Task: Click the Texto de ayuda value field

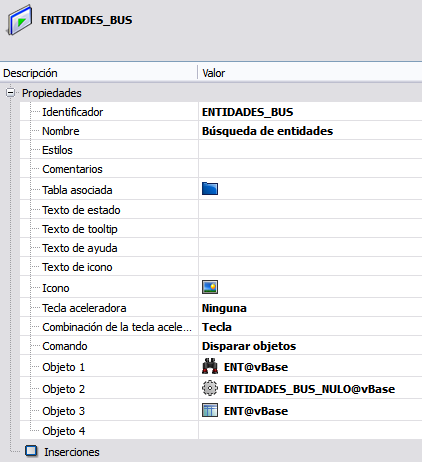Action: [310, 248]
